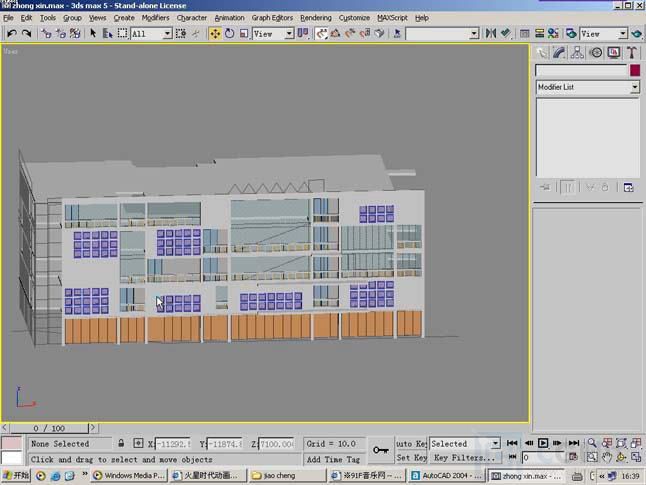Screen dimensions: 646x485
Task: Click the Rectangular Selection Region icon
Action: pyautogui.click(x=122, y=33)
